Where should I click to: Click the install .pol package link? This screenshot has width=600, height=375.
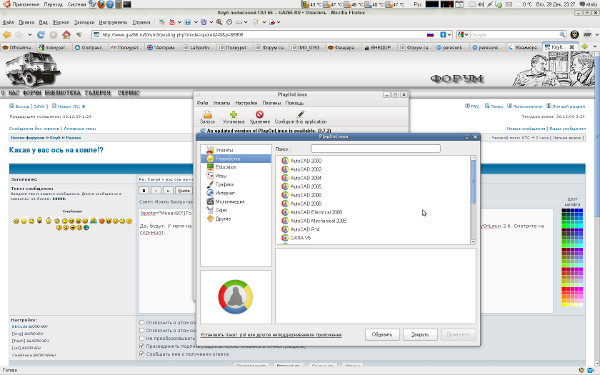[x=271, y=335]
